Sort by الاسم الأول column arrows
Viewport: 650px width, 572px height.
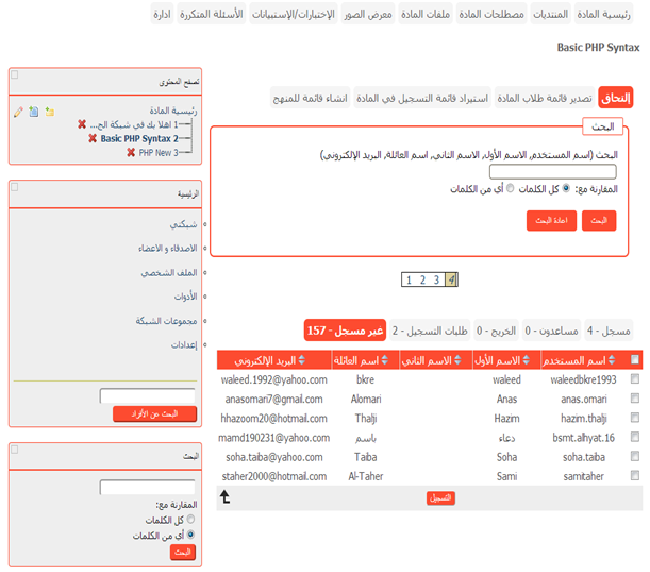(x=526, y=360)
